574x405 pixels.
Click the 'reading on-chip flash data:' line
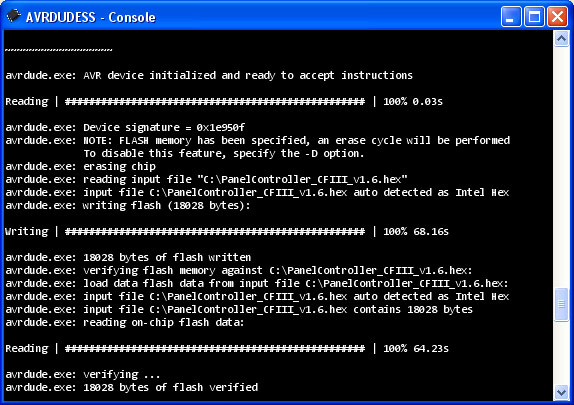pyautogui.click(x=124, y=322)
